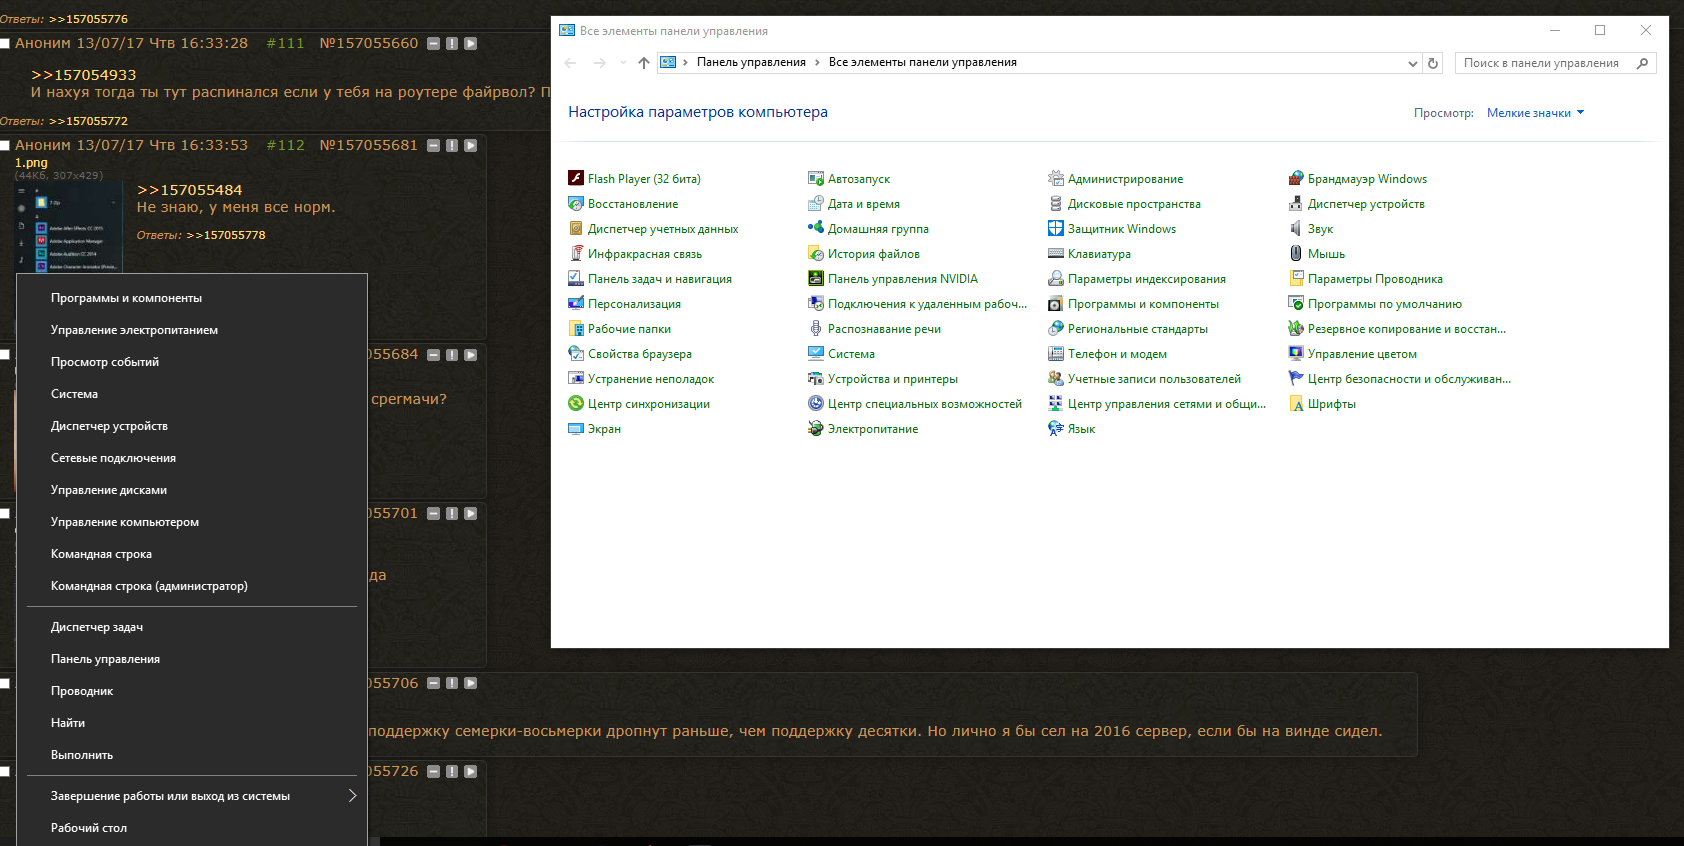The width and height of the screenshot is (1684, 846).
Task: Click the Мышь icon
Action: (1296, 254)
